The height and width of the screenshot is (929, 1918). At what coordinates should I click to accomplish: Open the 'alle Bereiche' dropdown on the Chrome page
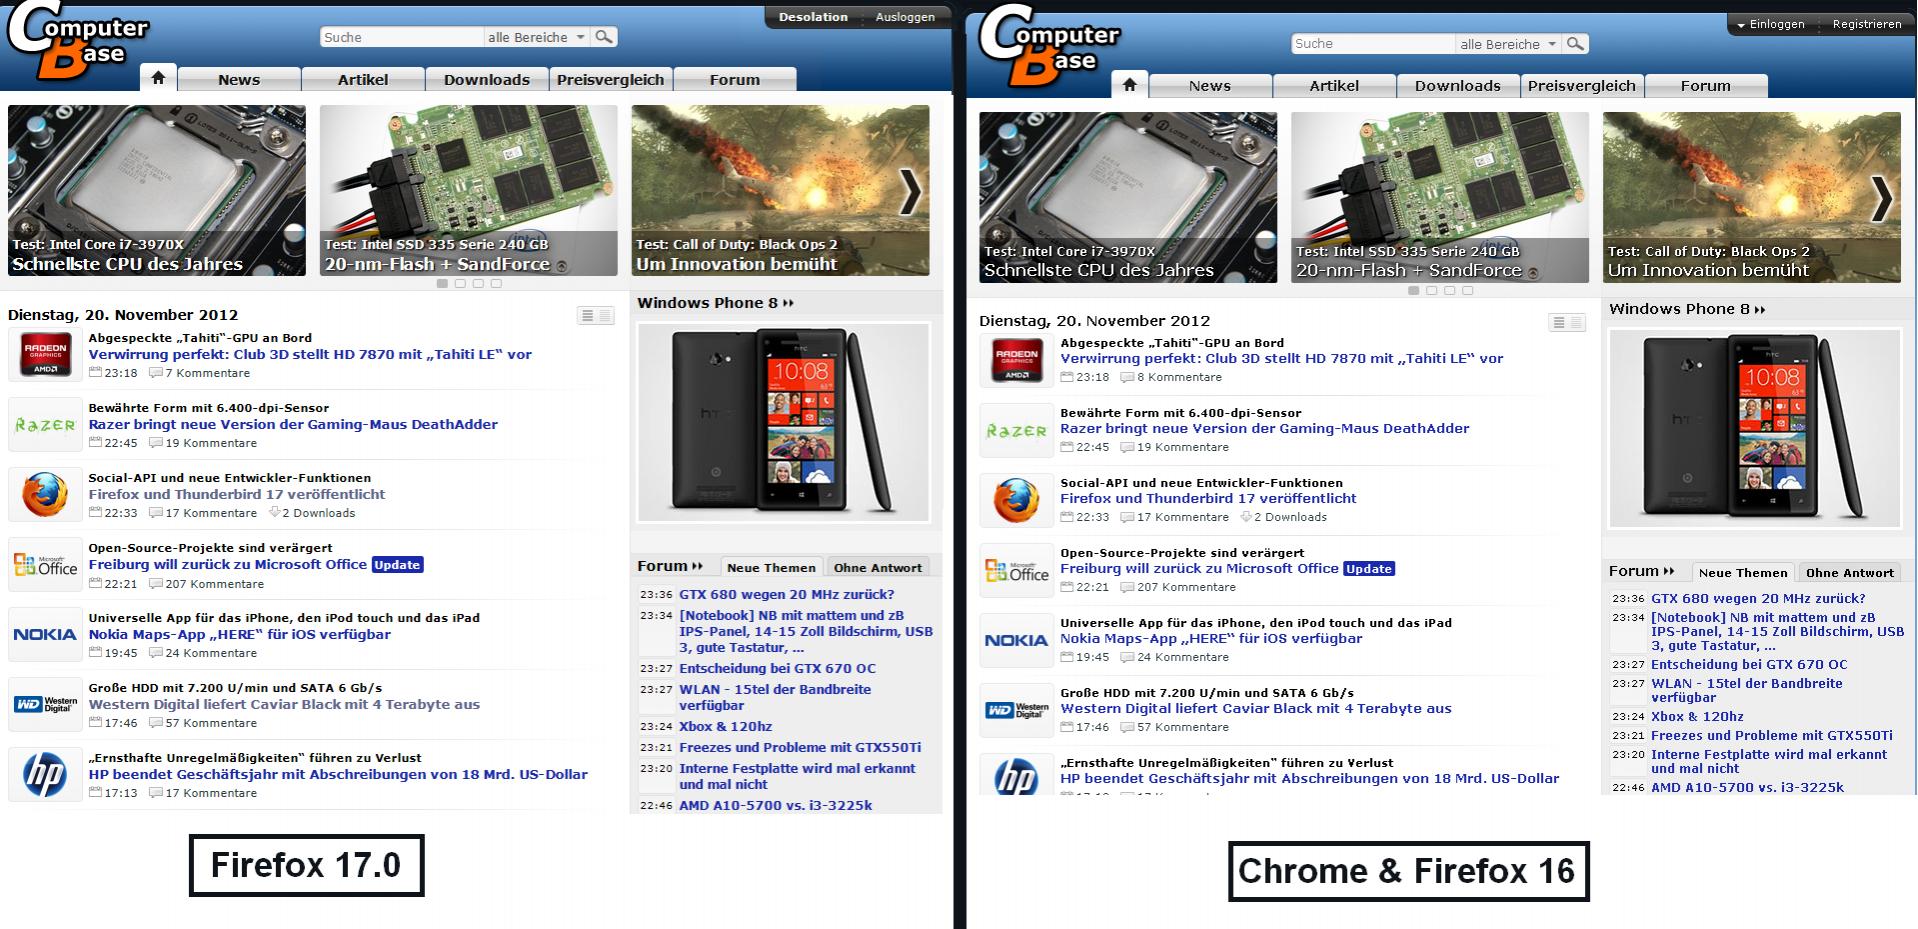coord(1509,43)
